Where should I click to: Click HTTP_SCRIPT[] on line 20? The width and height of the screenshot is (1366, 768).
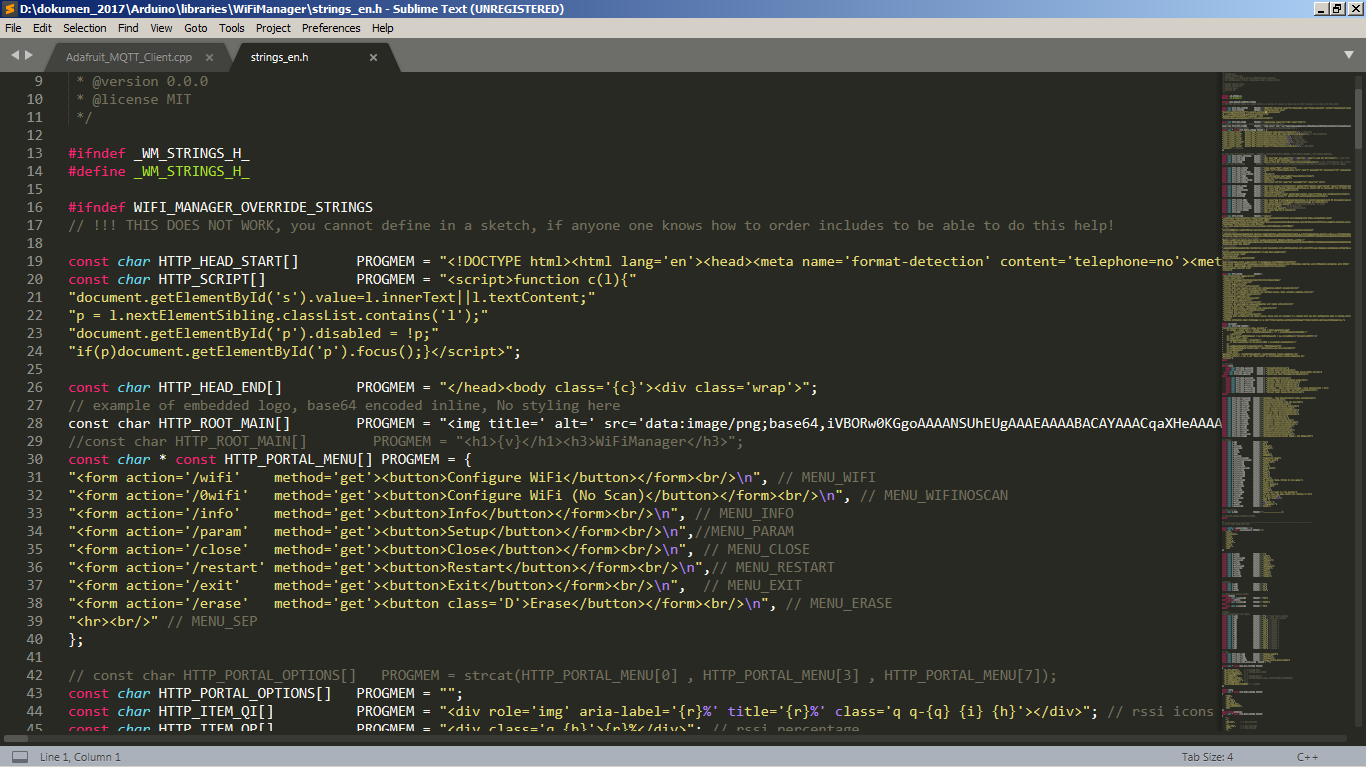coord(212,279)
